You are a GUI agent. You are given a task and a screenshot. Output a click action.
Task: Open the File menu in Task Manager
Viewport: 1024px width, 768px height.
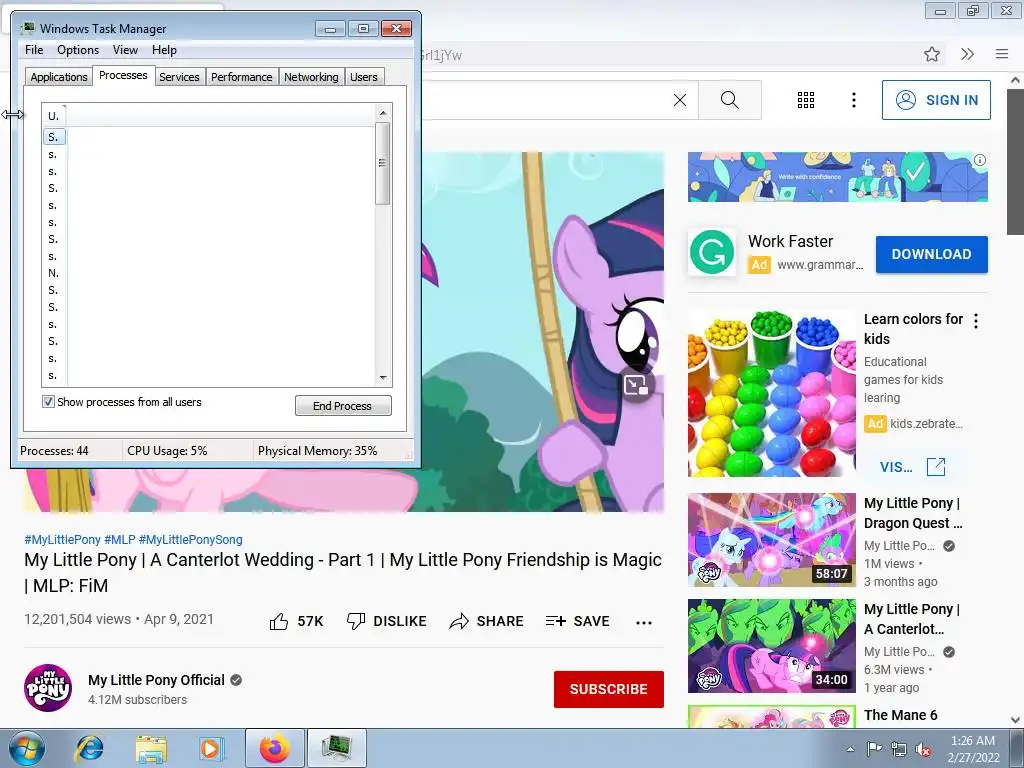click(x=34, y=50)
